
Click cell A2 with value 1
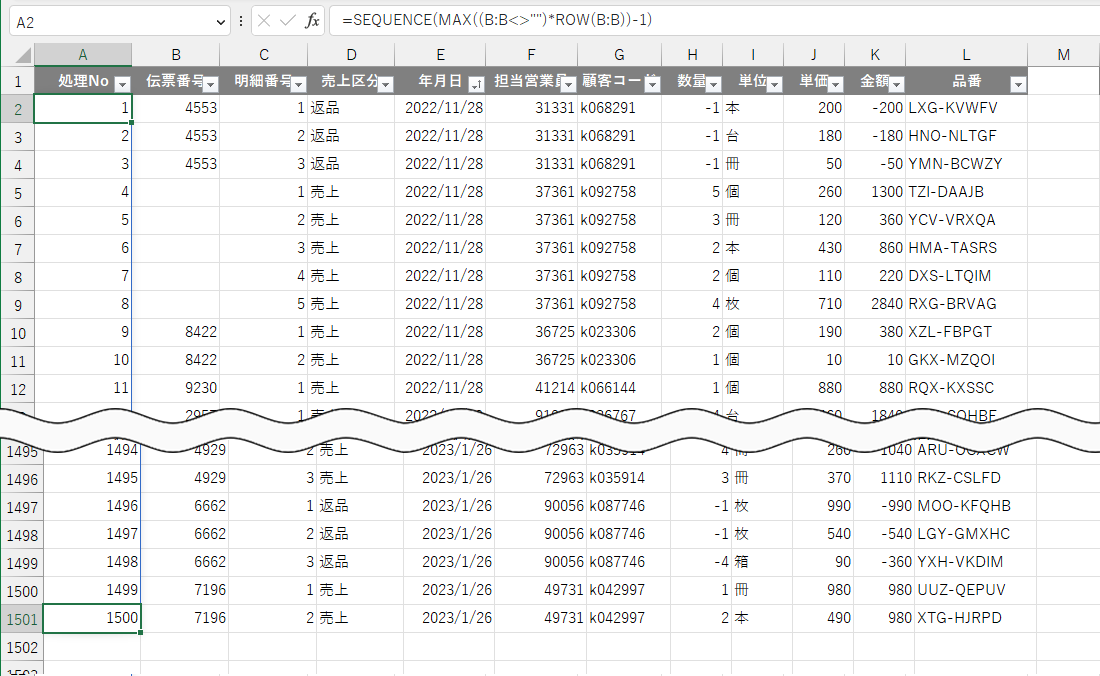[83, 108]
